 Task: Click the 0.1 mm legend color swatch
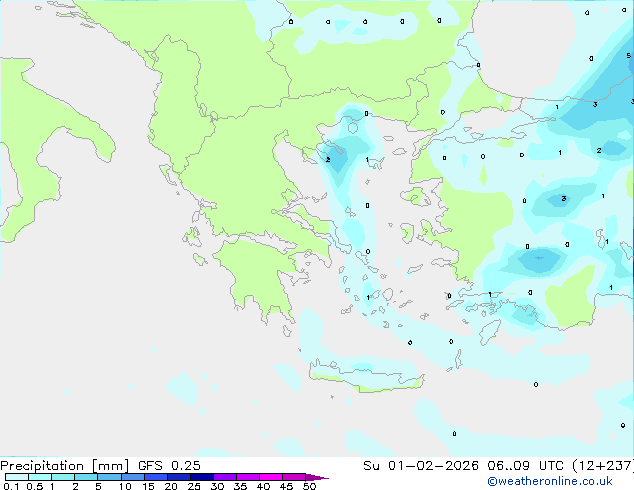(17, 477)
